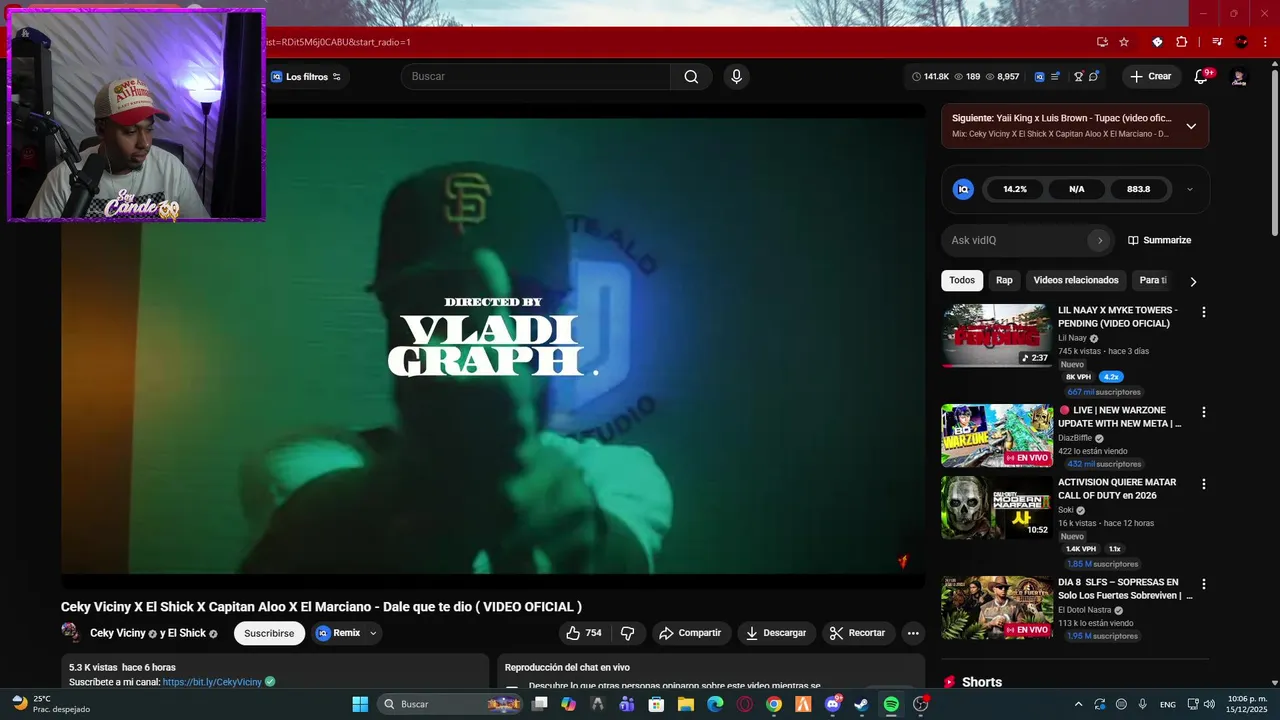1280x720 pixels.
Task: Open the Warzone live stream thumbnail
Action: pyautogui.click(x=997, y=436)
